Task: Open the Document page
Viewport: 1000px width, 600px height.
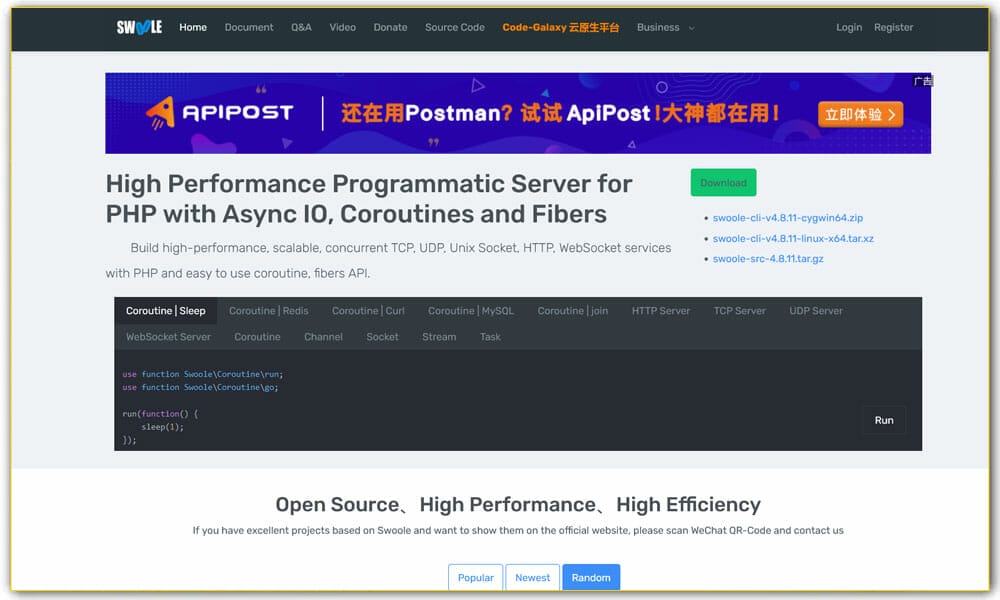Action: (248, 27)
